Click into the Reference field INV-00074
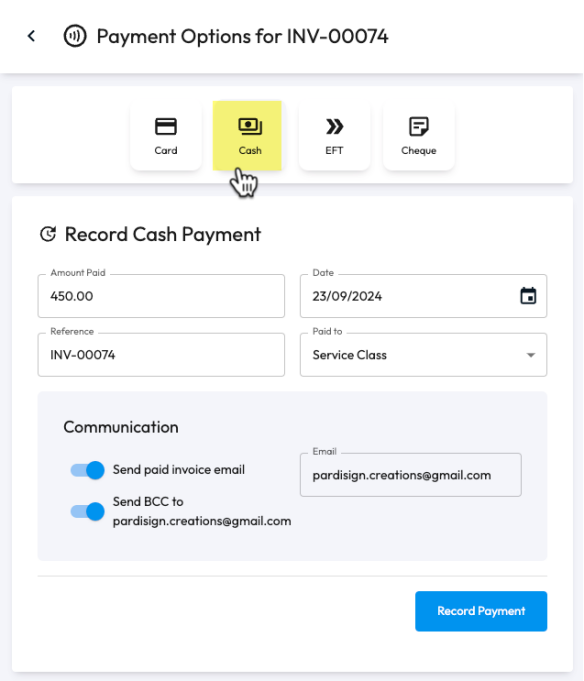The width and height of the screenshot is (584, 681). coord(161,355)
